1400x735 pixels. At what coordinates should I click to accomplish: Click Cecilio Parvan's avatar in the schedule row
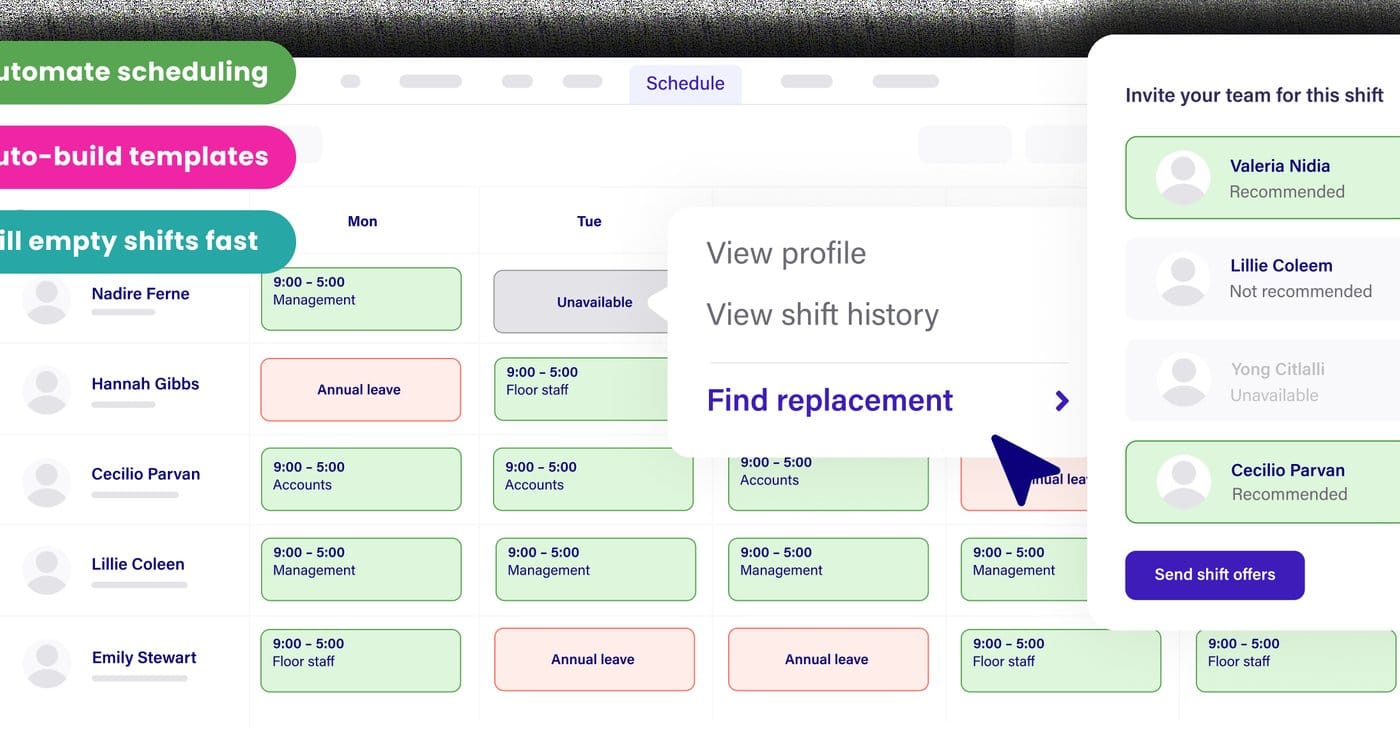tap(46, 482)
